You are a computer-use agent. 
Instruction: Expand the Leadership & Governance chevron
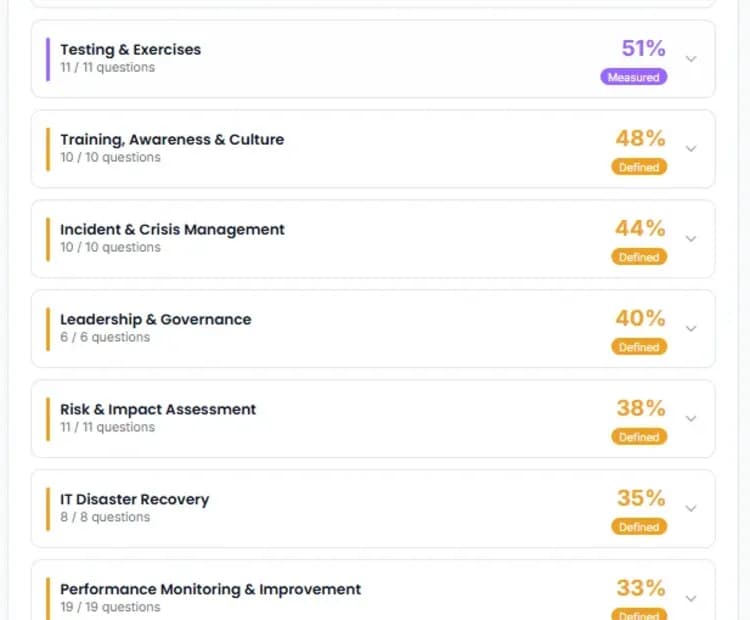coord(691,329)
